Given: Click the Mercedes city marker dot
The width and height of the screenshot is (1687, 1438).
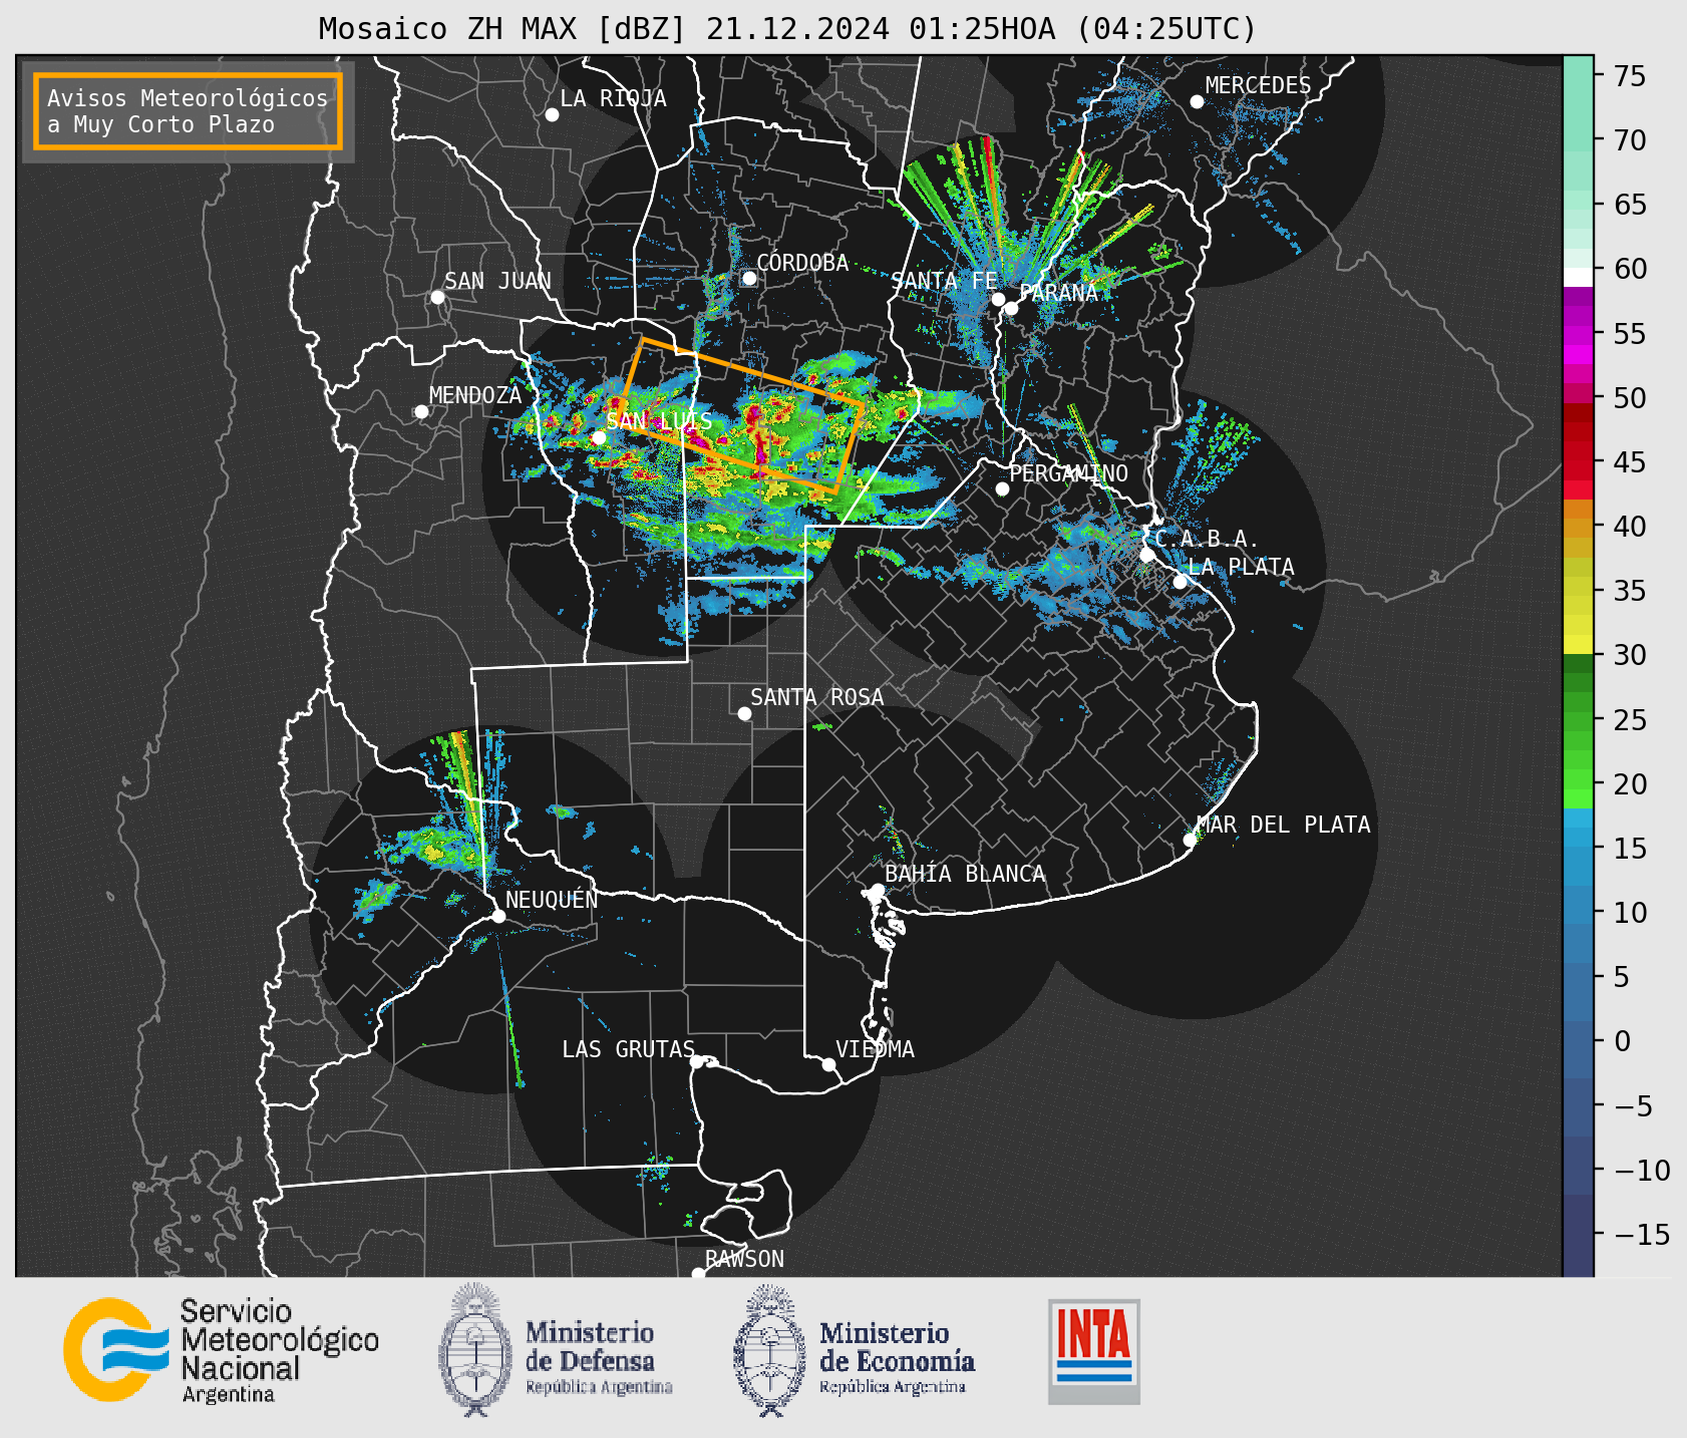Looking at the screenshot, I should [1197, 102].
